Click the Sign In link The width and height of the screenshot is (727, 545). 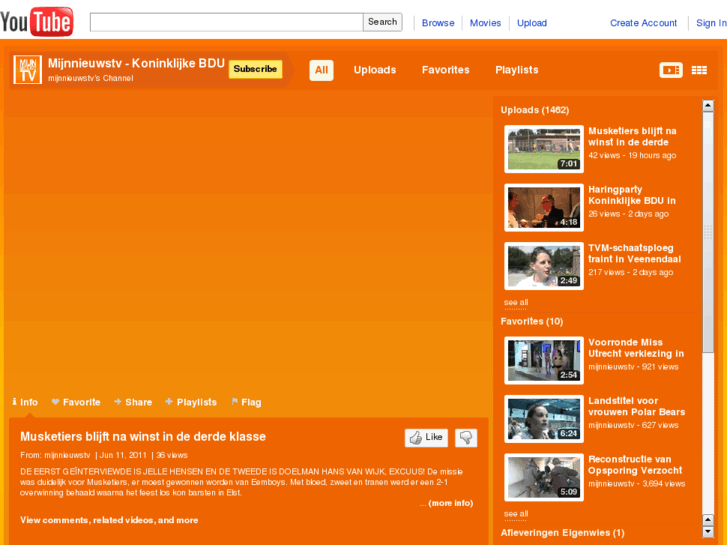(711, 23)
